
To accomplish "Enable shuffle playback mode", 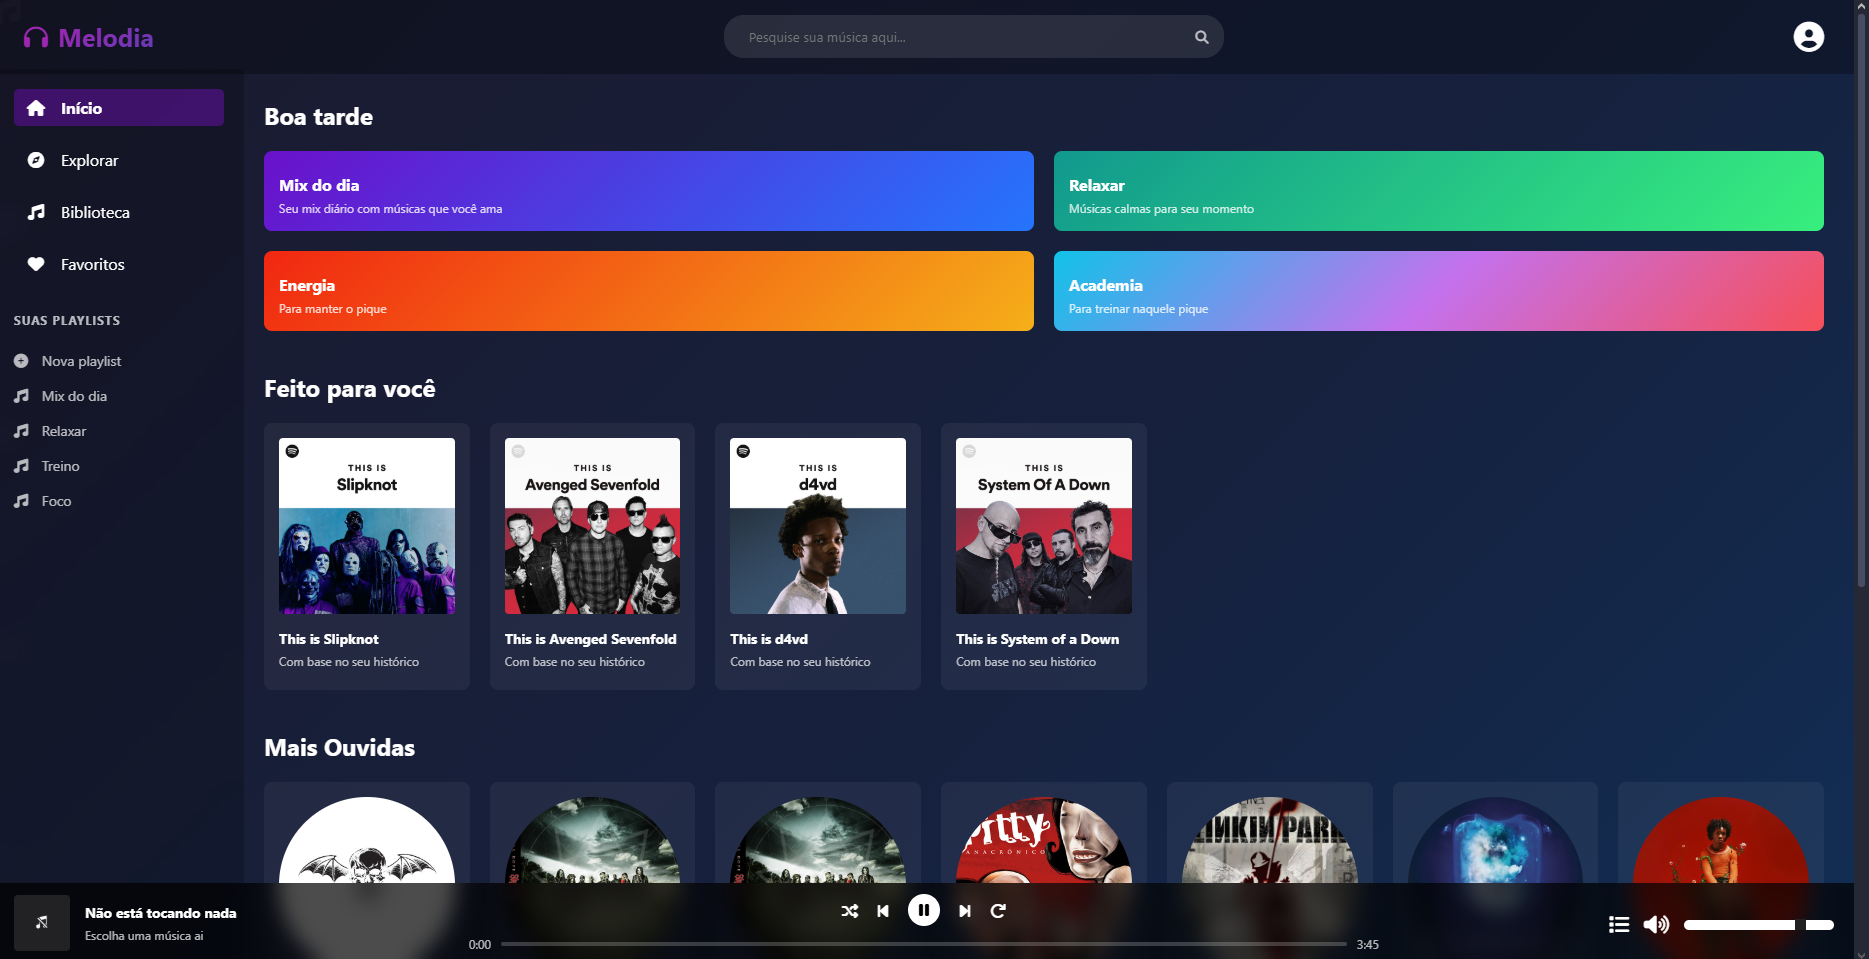I will 849,911.
